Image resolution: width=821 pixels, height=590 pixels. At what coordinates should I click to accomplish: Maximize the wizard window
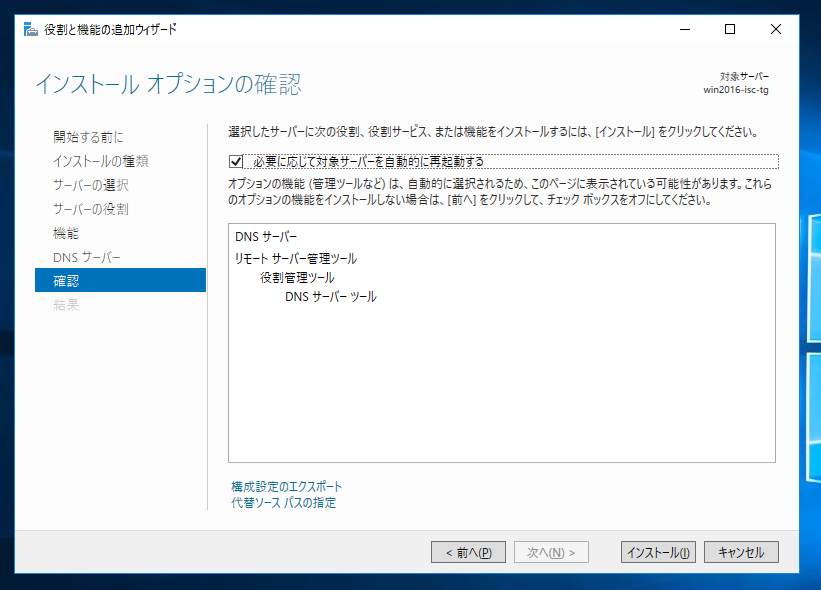pos(730,29)
